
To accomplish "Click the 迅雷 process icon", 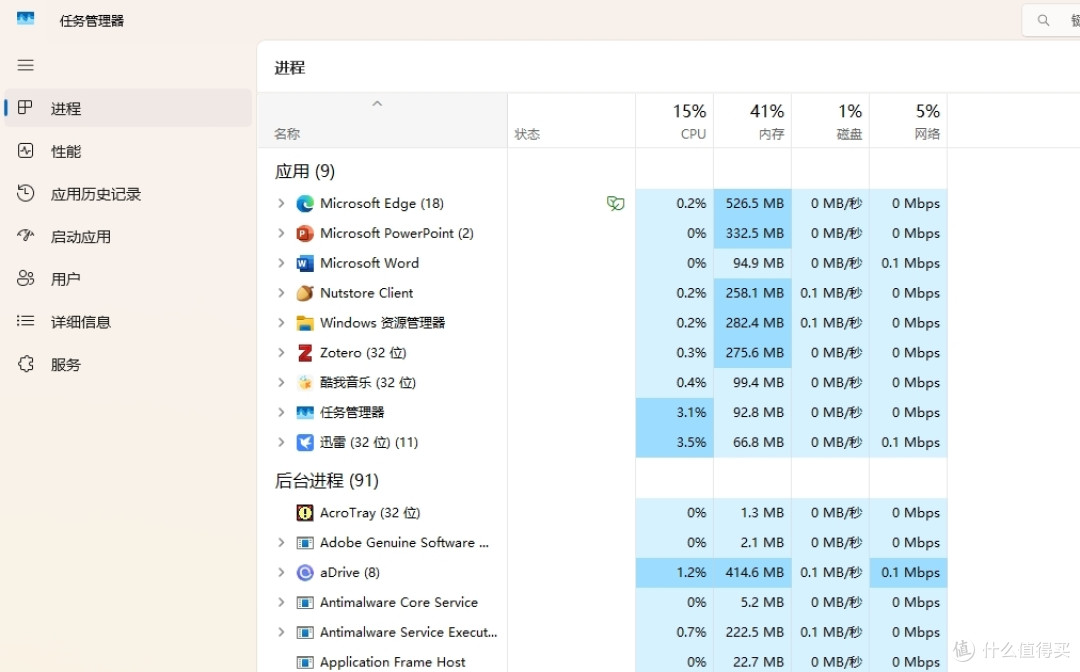I will pyautogui.click(x=304, y=442).
